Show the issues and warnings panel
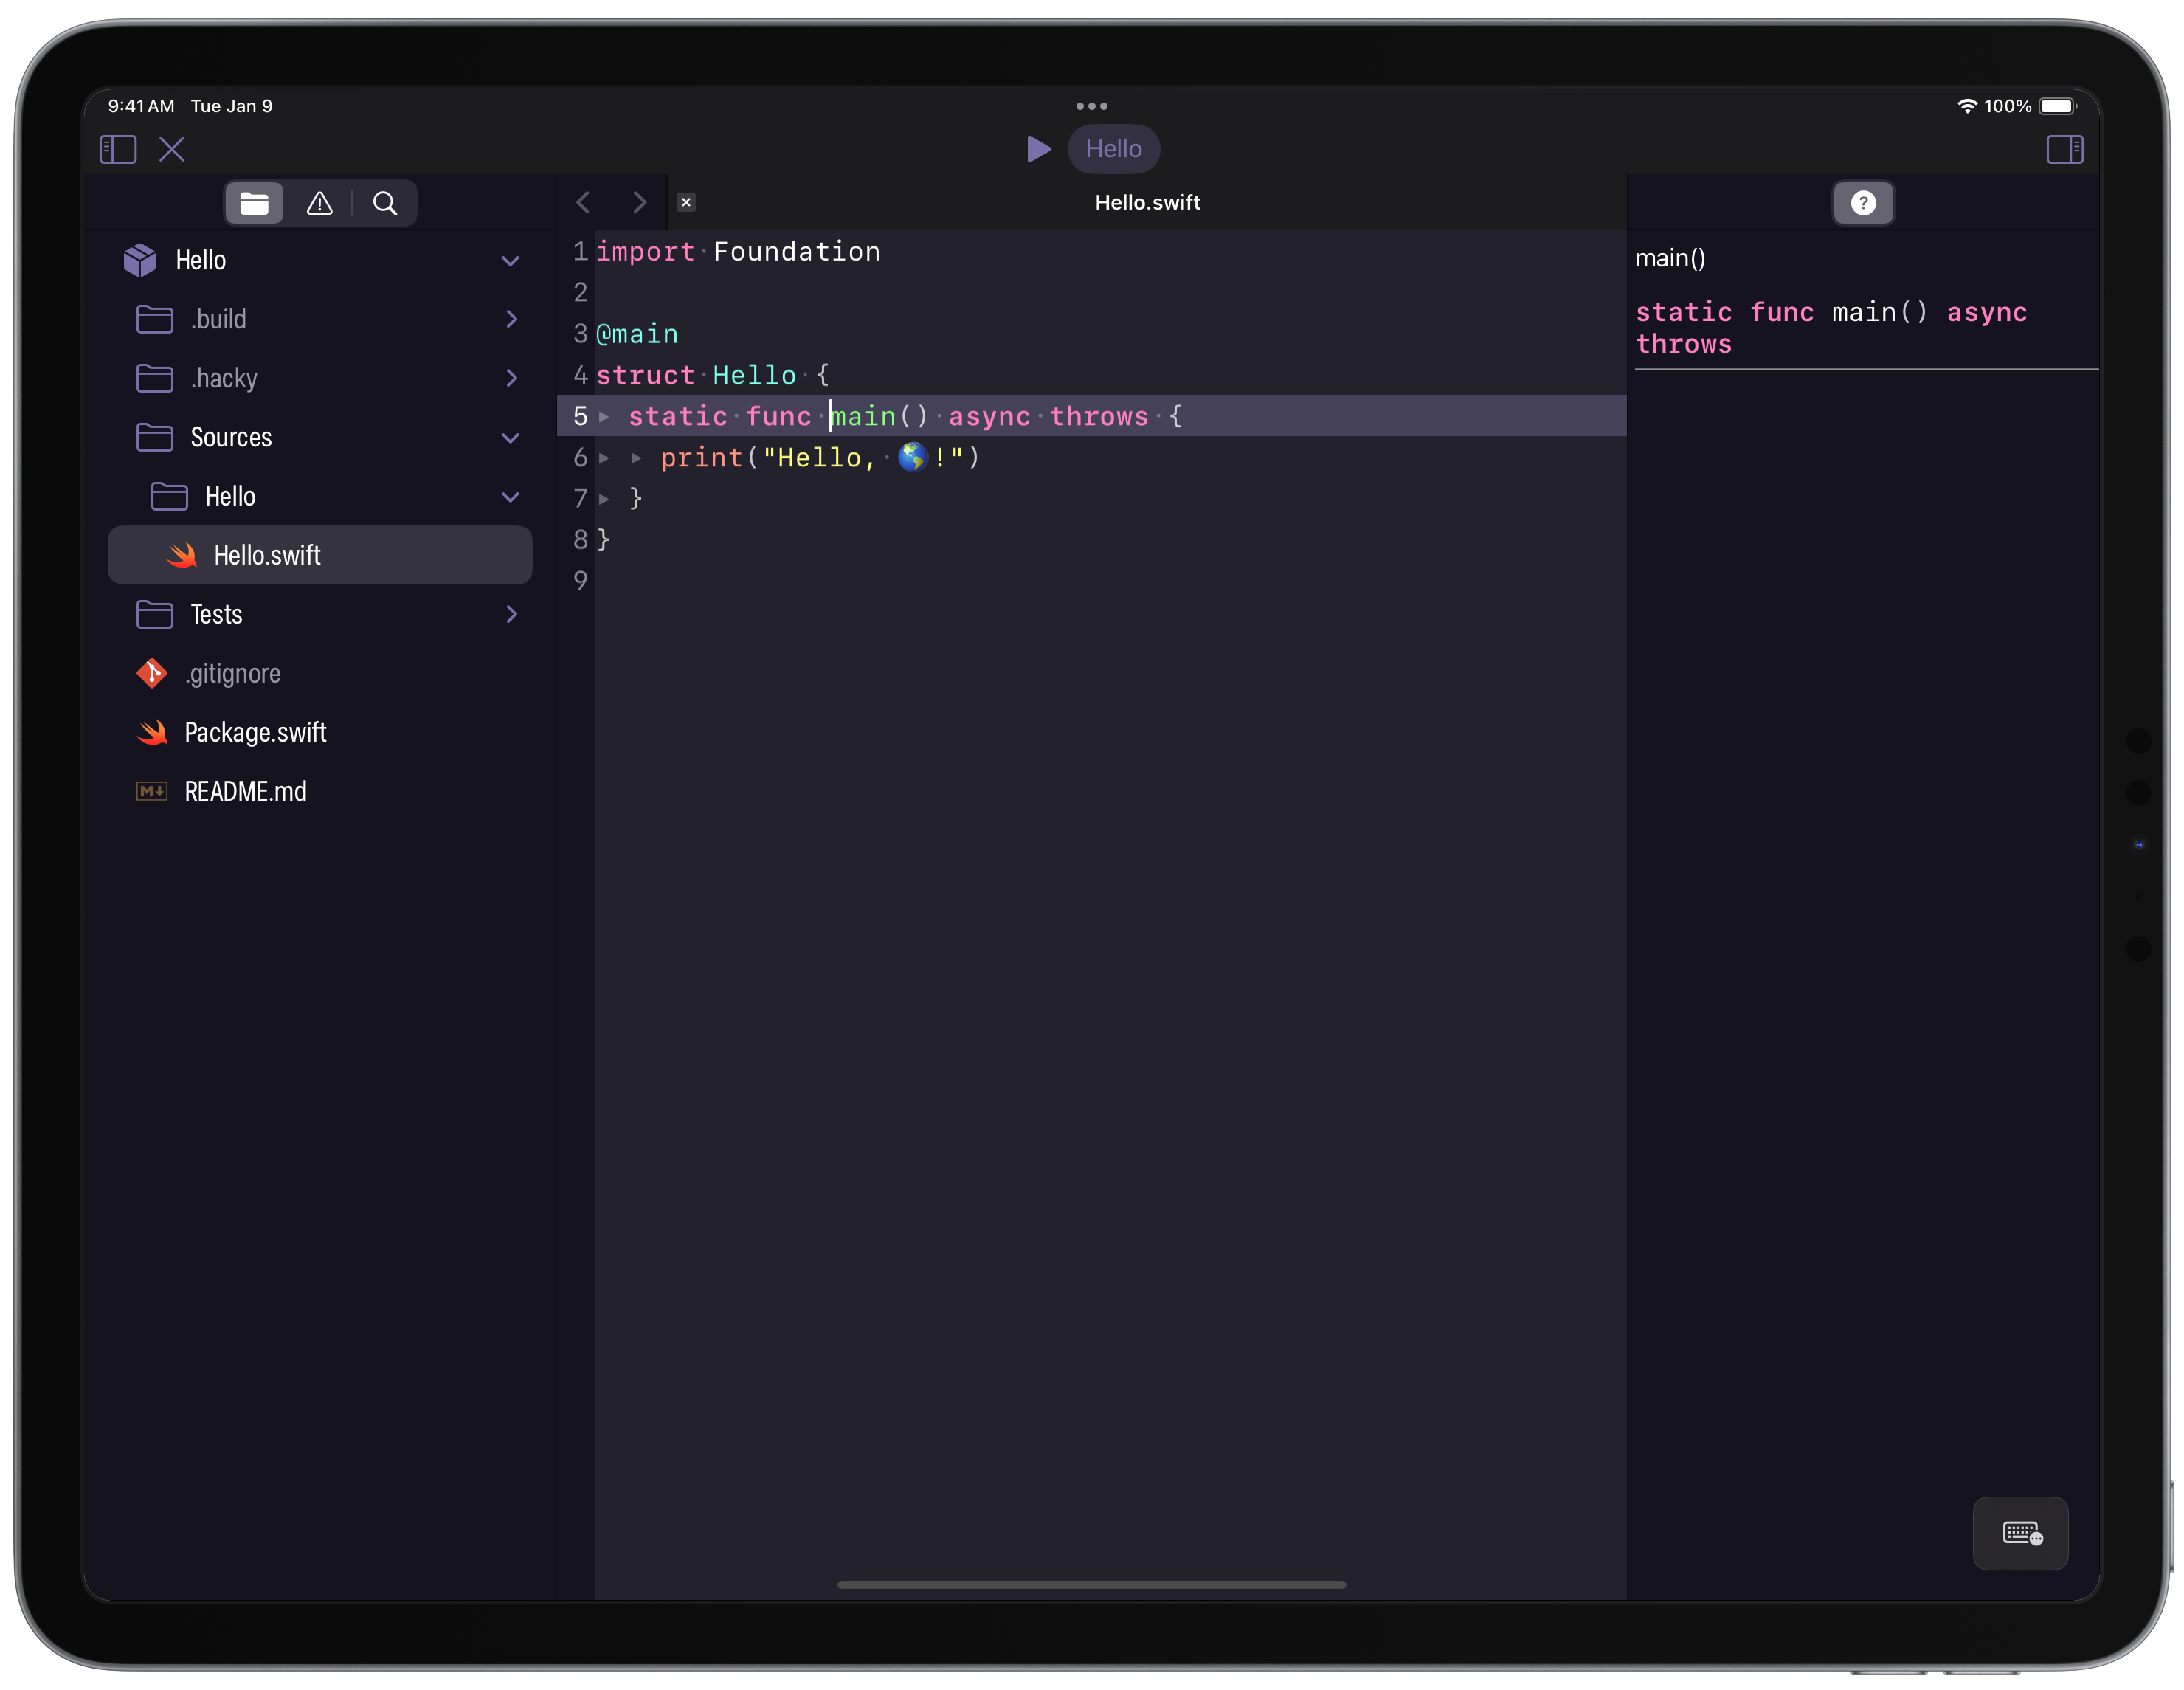Viewport: 2184px width, 1690px height. tap(319, 203)
